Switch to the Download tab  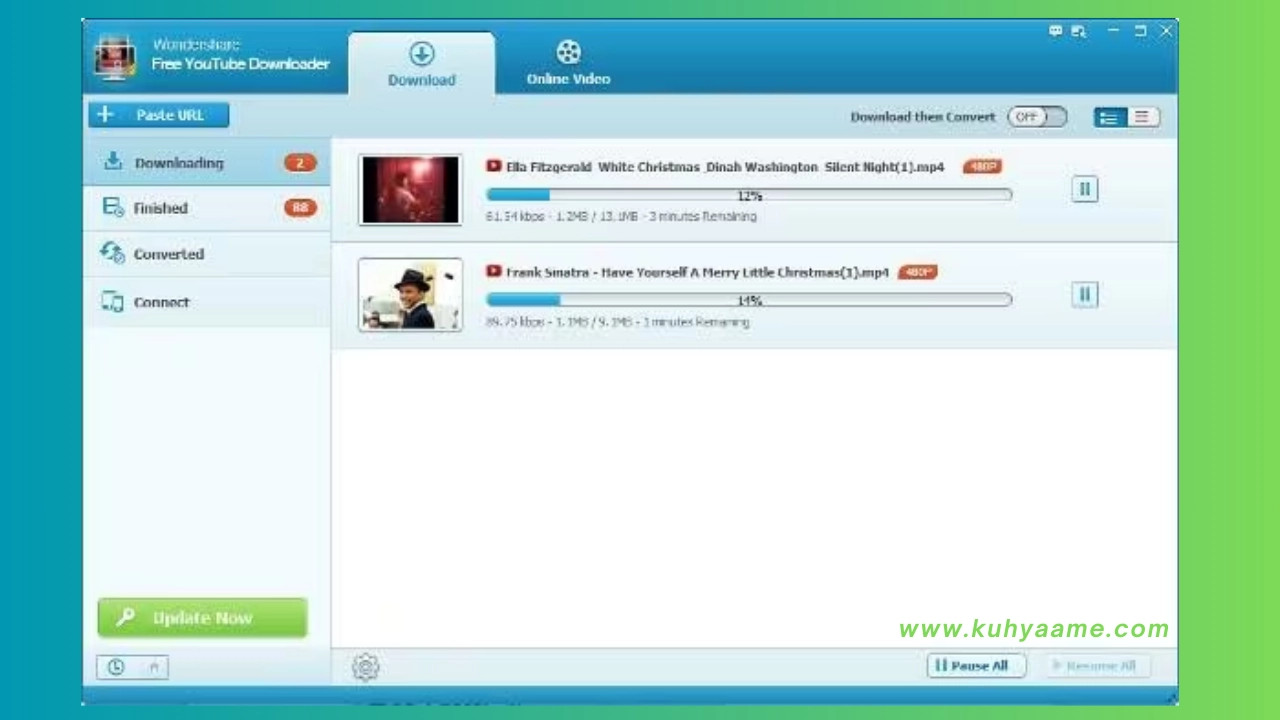(x=421, y=64)
